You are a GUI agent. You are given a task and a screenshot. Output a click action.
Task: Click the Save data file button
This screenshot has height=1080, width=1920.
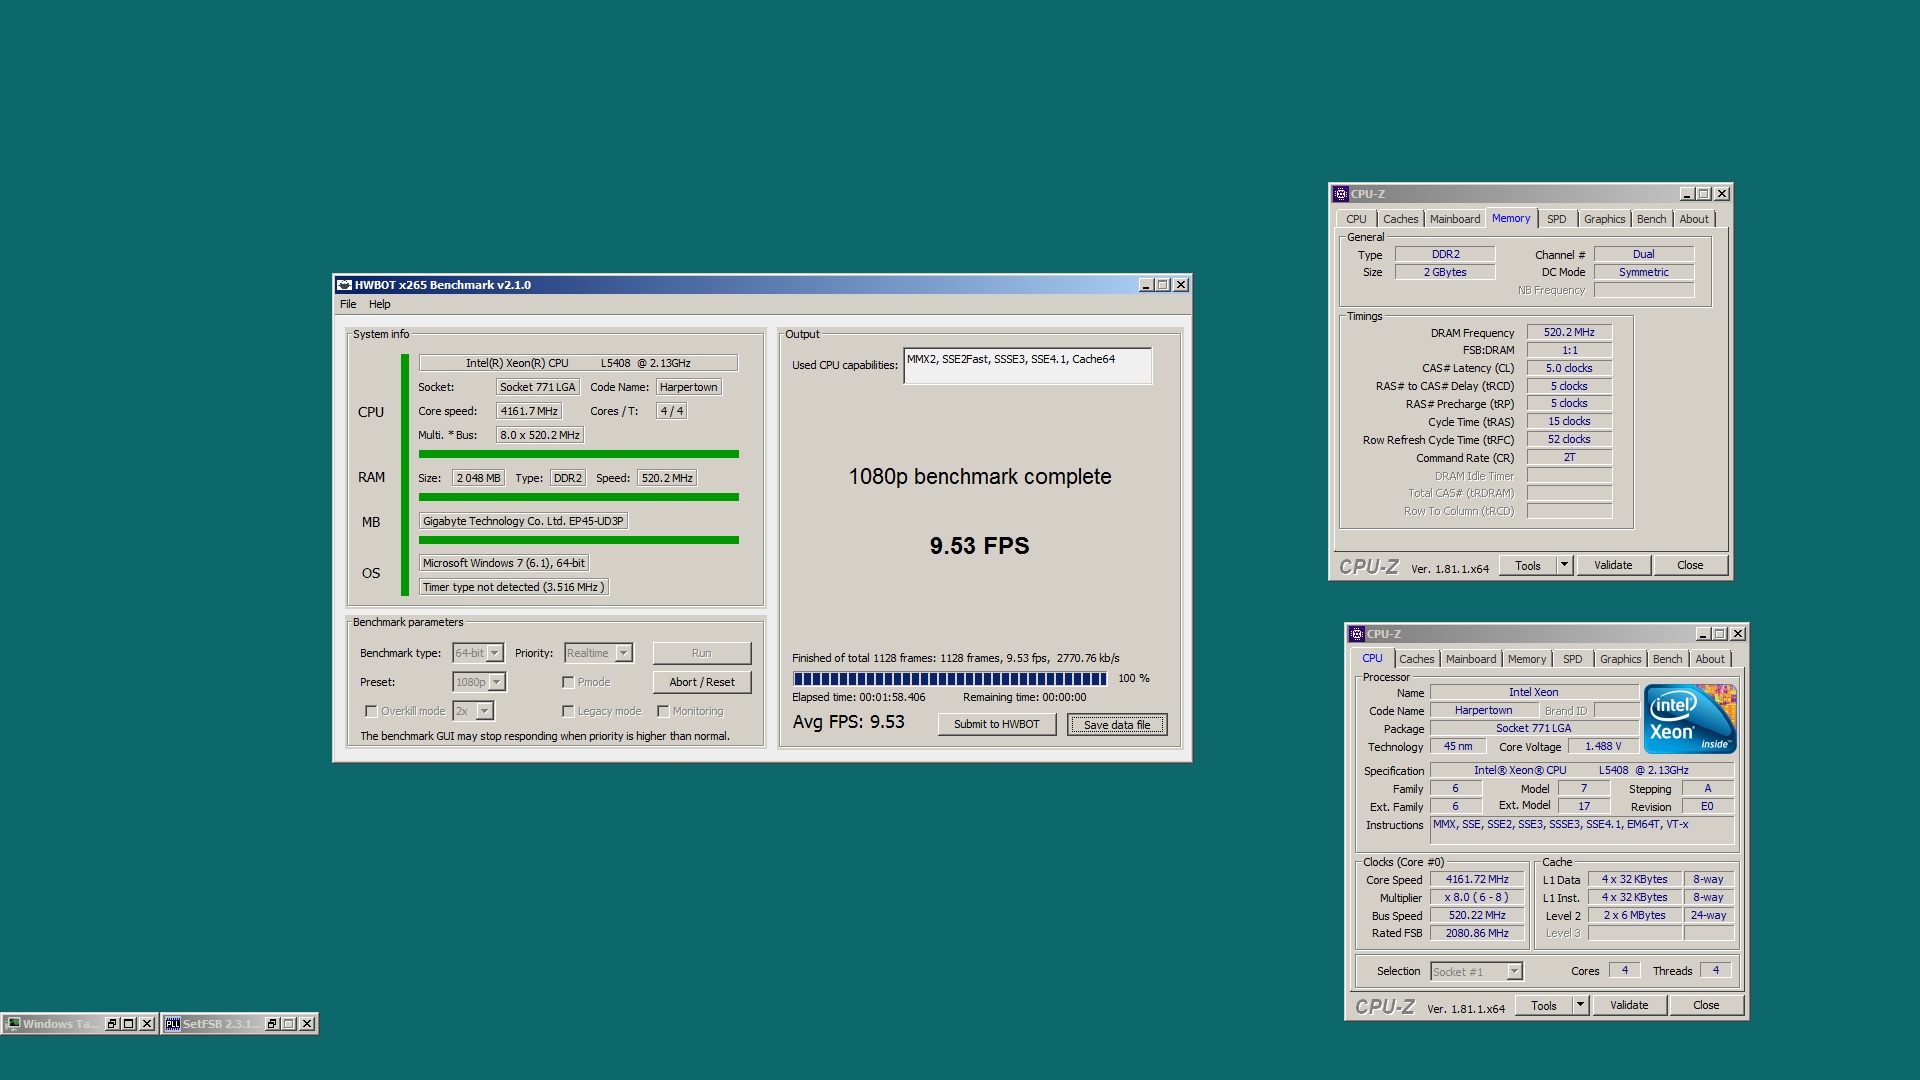(1117, 724)
